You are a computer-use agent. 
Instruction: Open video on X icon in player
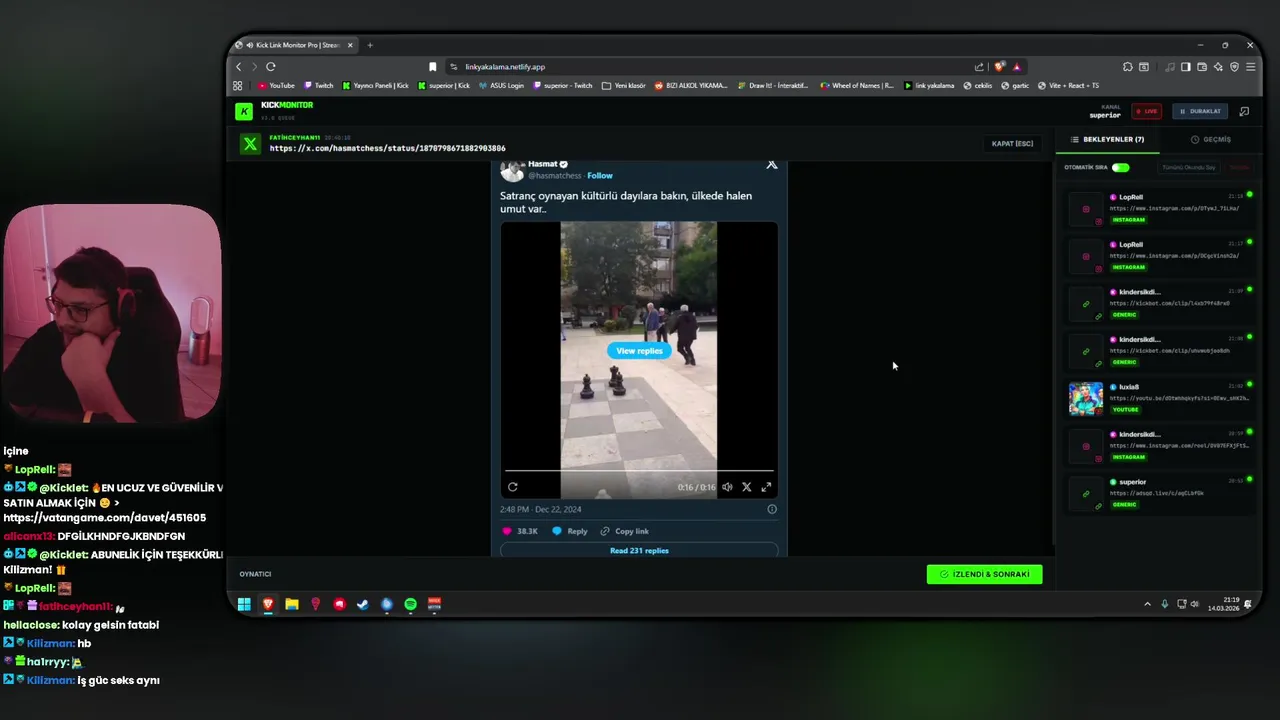click(746, 487)
